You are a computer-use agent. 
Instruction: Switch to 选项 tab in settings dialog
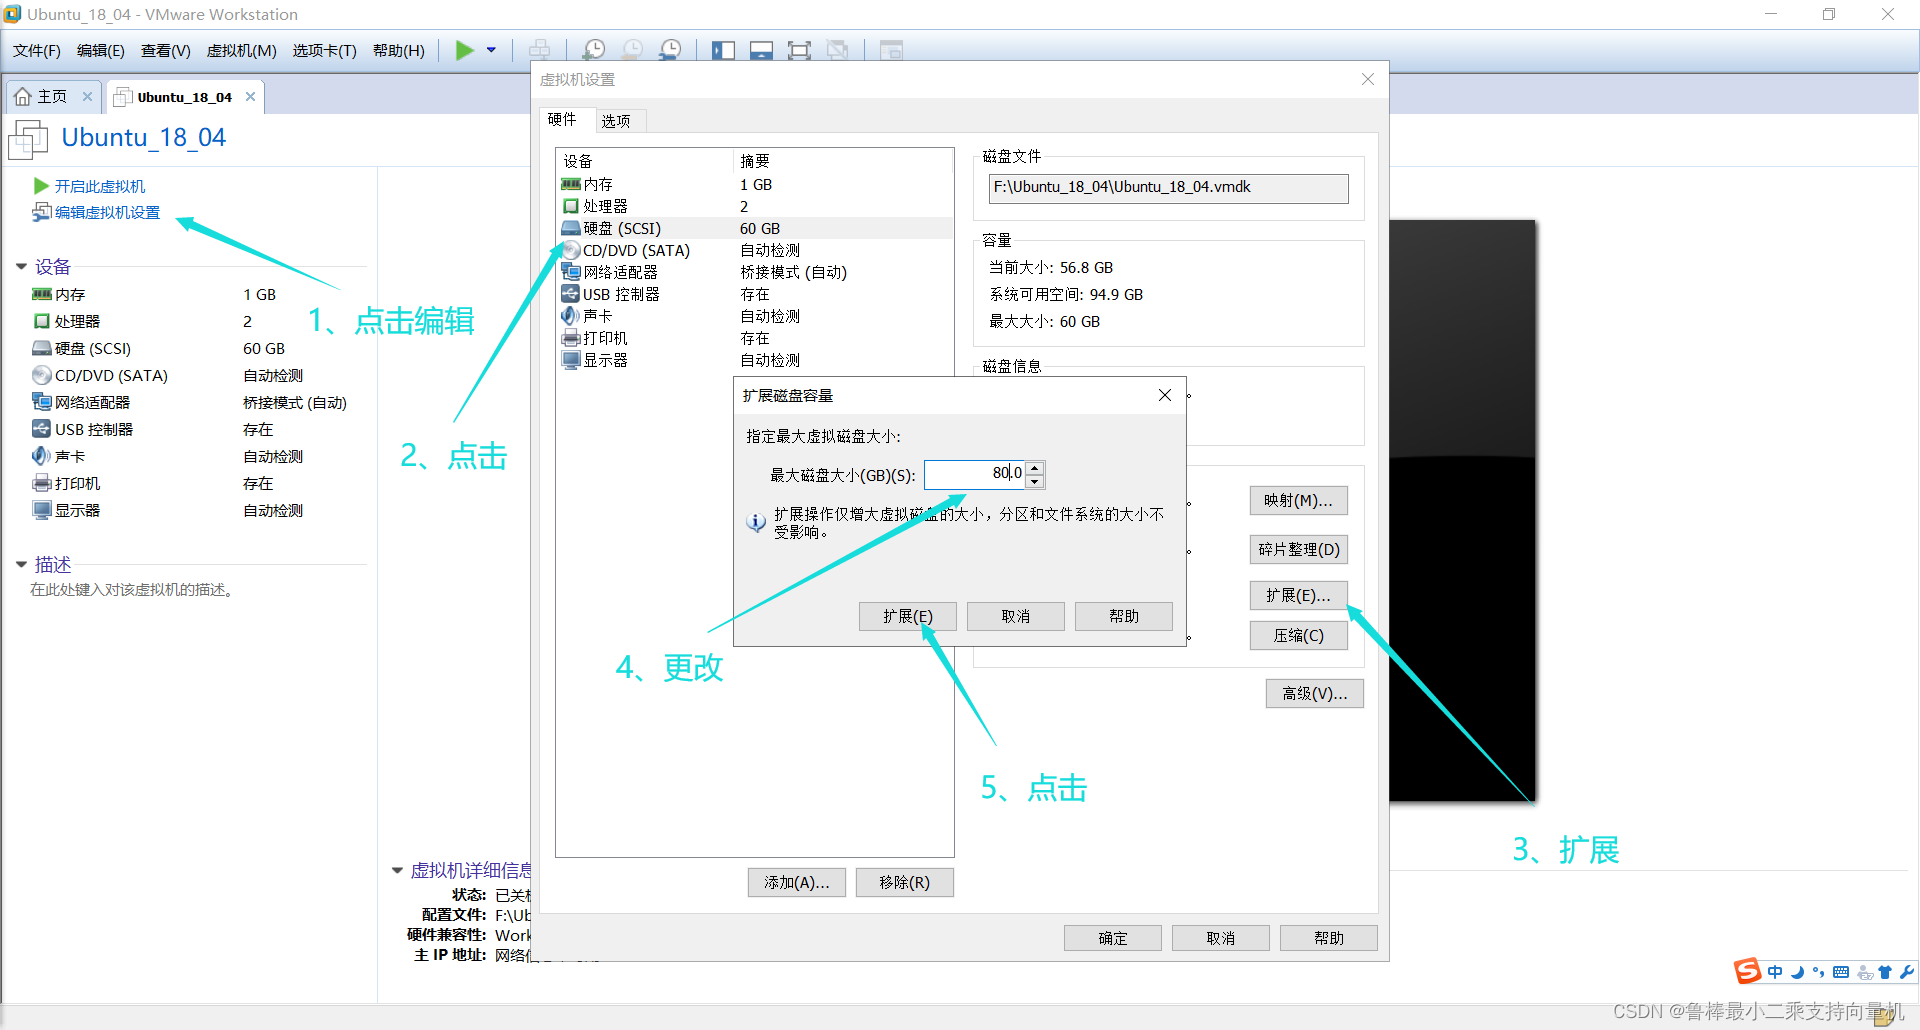(x=616, y=121)
